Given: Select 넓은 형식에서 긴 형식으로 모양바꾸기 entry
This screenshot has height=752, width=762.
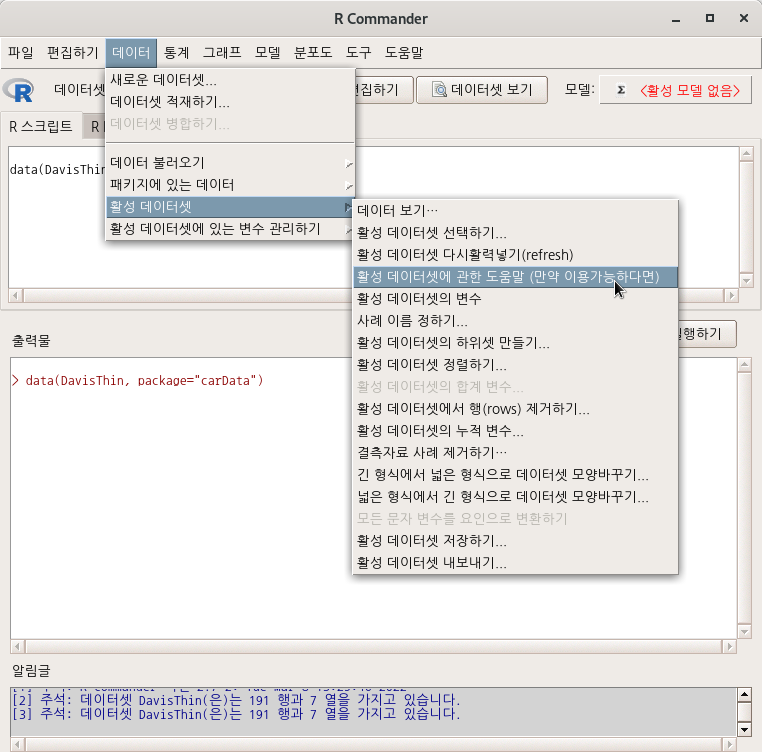Looking at the screenshot, I should pos(515,497).
